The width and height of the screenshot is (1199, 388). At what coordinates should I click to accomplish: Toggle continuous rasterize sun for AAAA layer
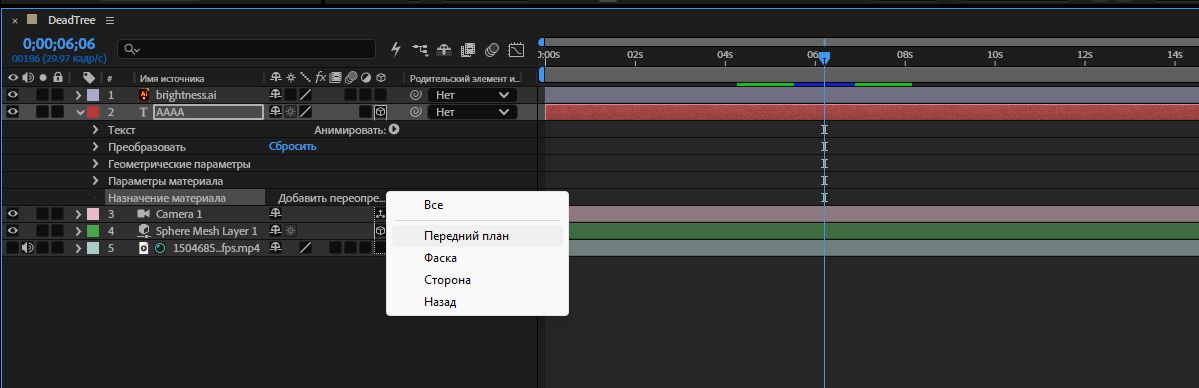(290, 112)
